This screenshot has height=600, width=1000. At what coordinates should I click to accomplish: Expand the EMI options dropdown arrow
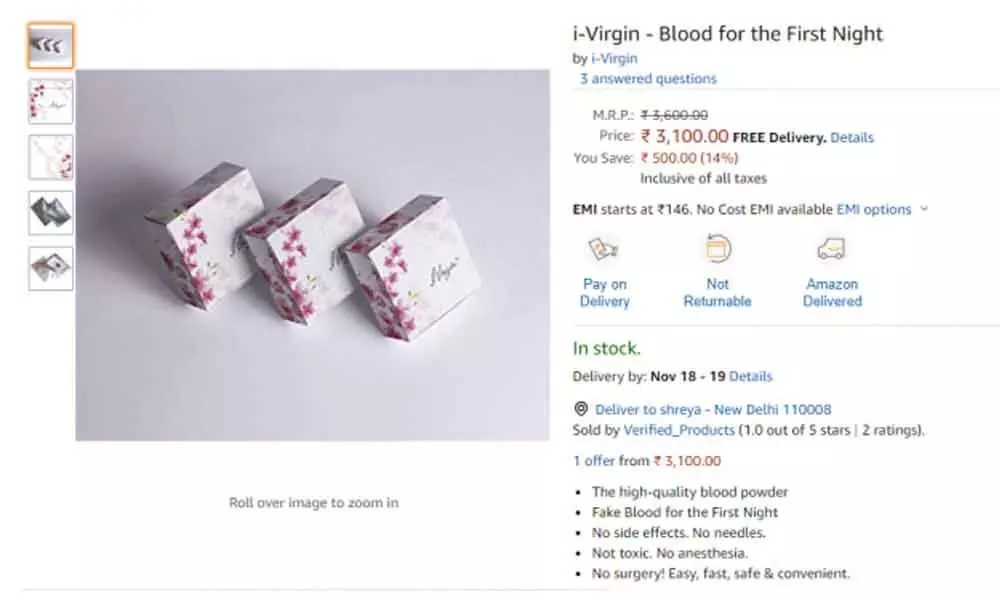pyautogui.click(x=924, y=209)
